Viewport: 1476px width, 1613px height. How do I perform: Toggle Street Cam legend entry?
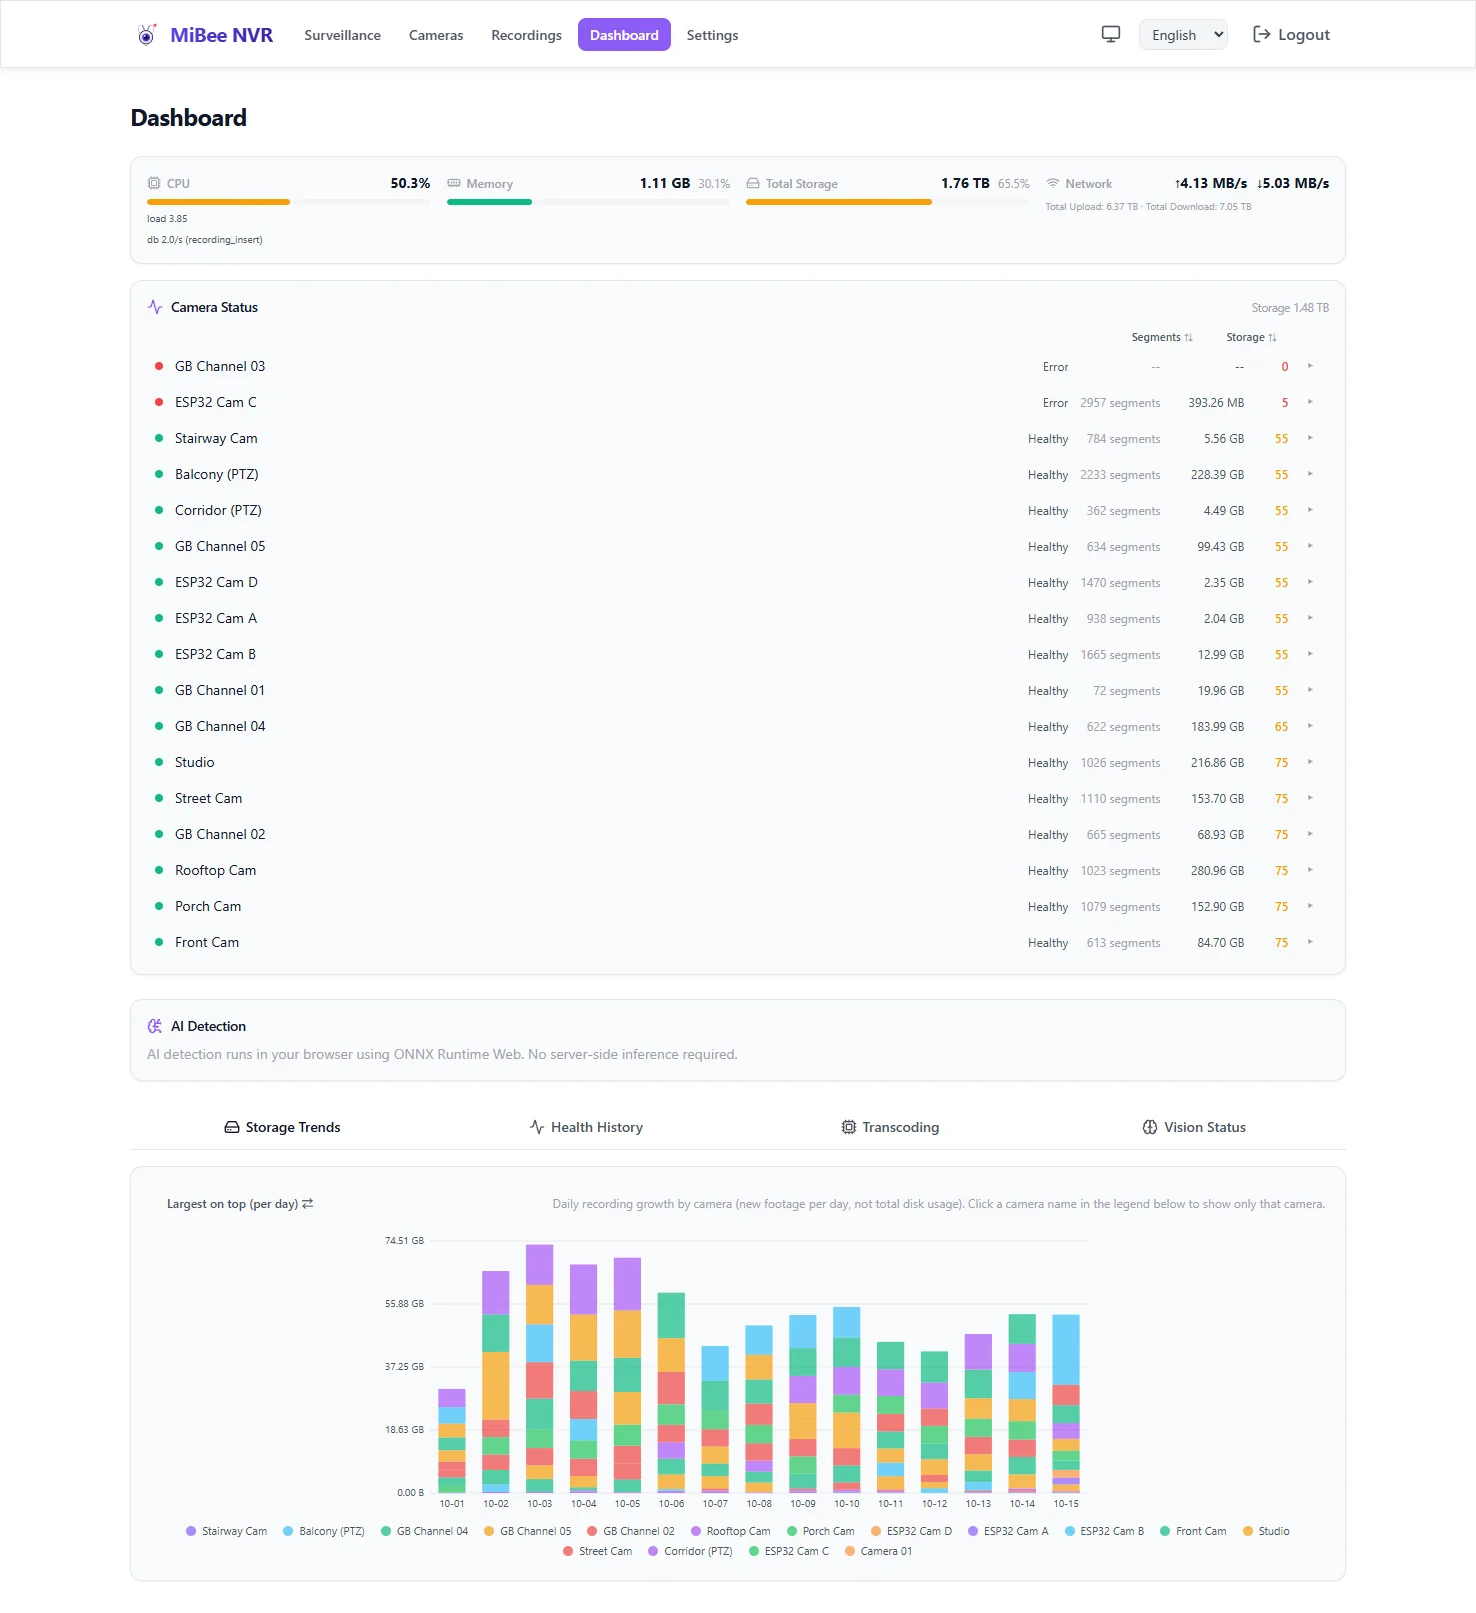tap(598, 1551)
